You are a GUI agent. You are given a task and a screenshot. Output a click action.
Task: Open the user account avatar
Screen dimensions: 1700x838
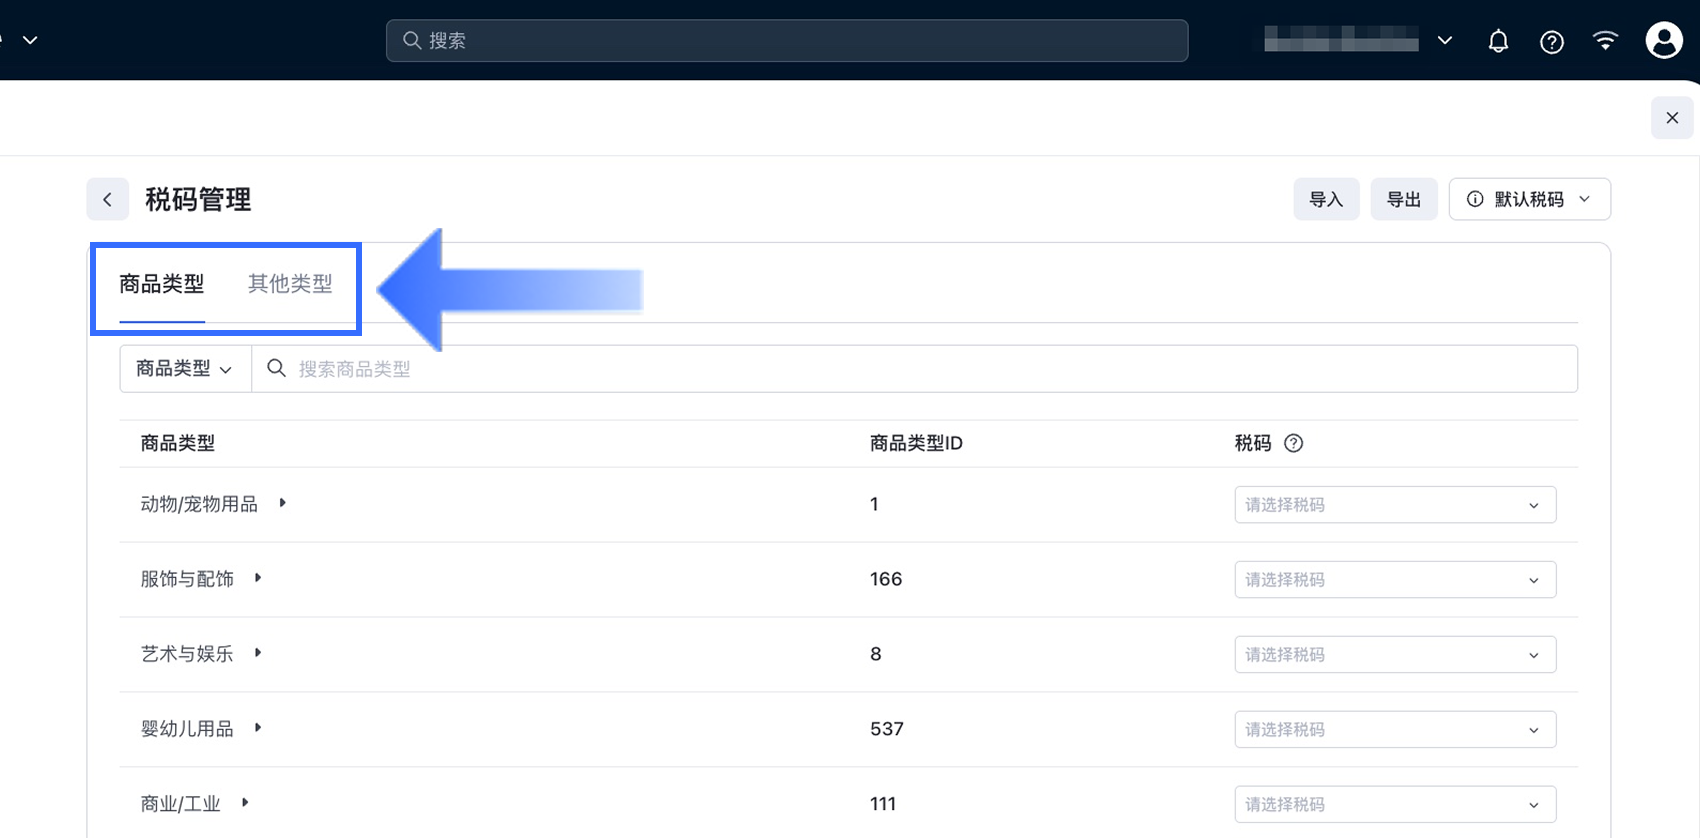pos(1664,41)
